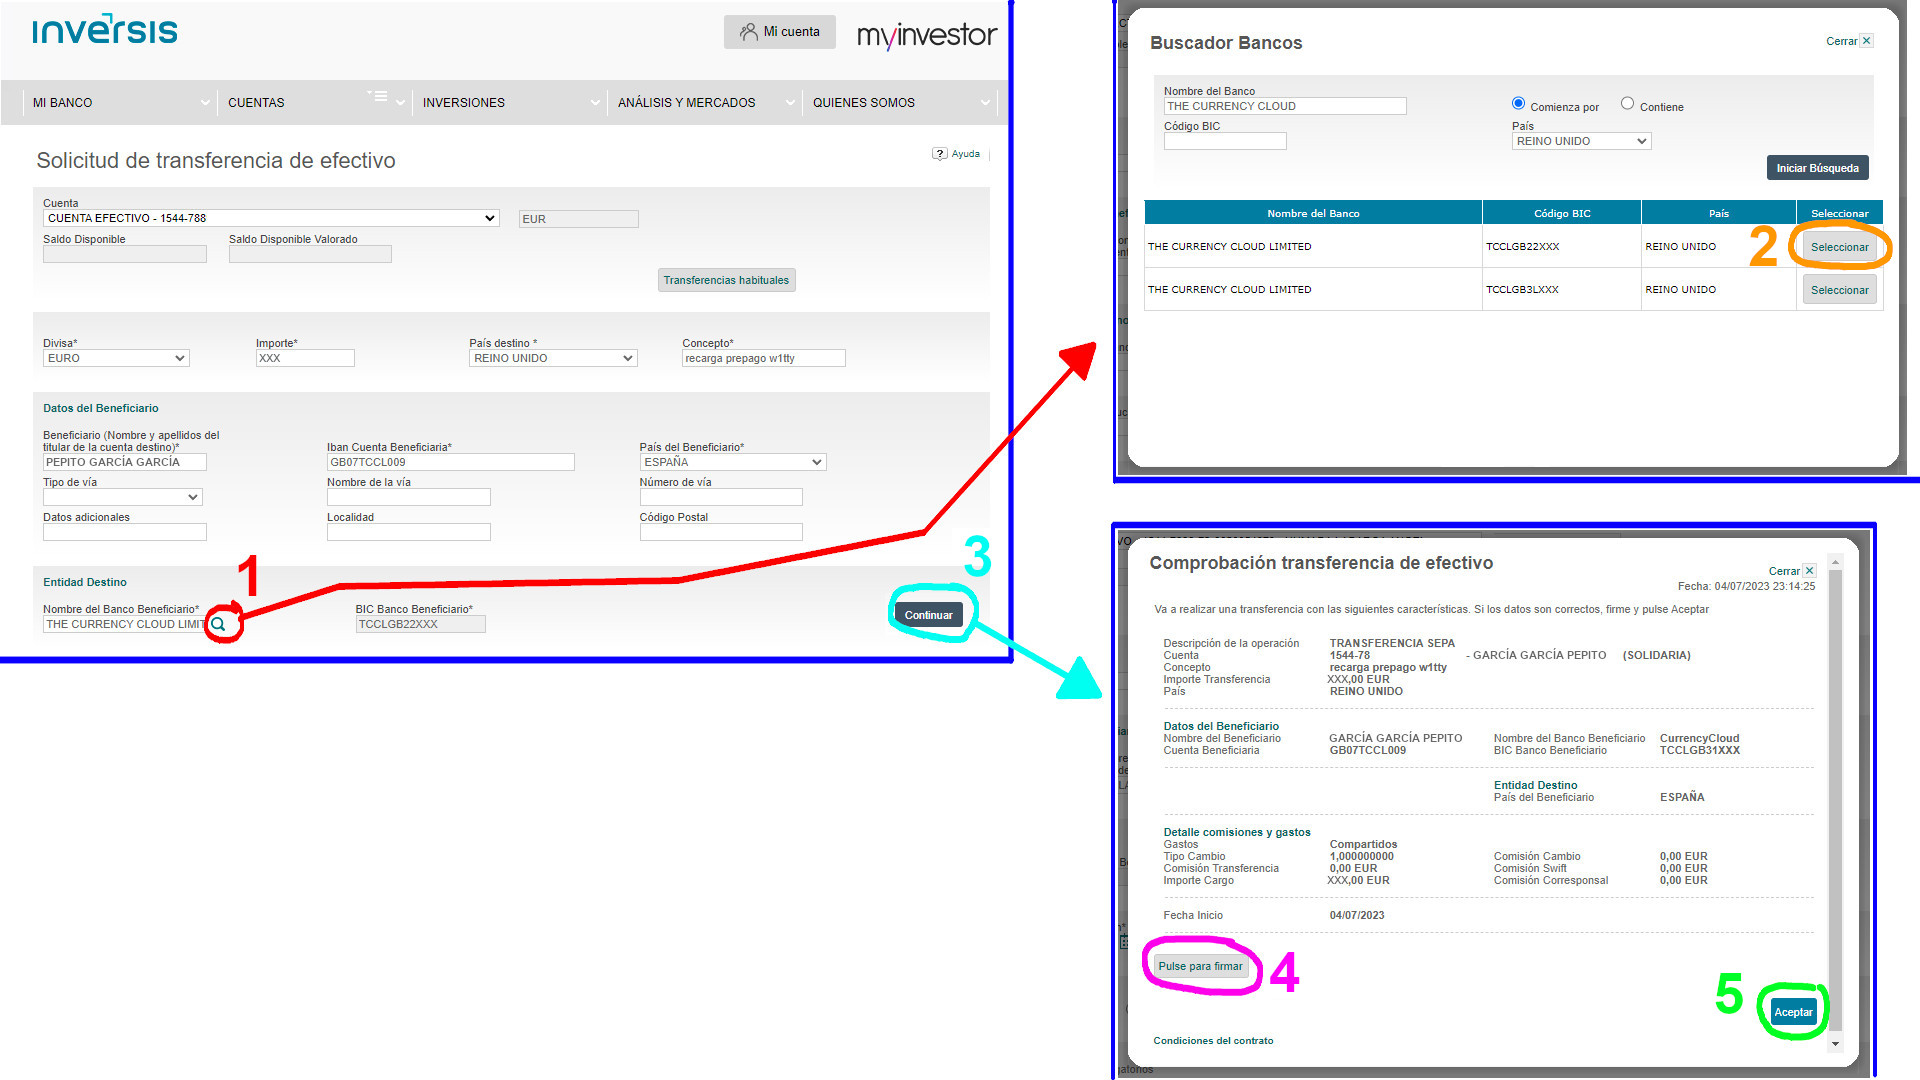Image resolution: width=1920 pixels, height=1080 pixels.
Task: Open the Ayuda help icon
Action: (939, 154)
